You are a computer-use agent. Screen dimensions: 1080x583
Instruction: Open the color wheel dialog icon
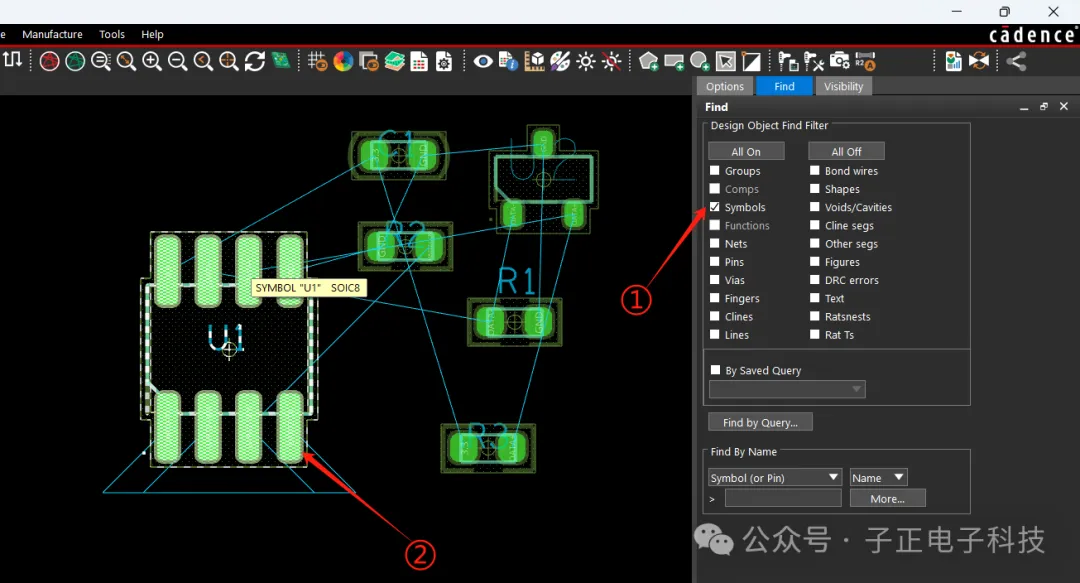pyautogui.click(x=343, y=61)
